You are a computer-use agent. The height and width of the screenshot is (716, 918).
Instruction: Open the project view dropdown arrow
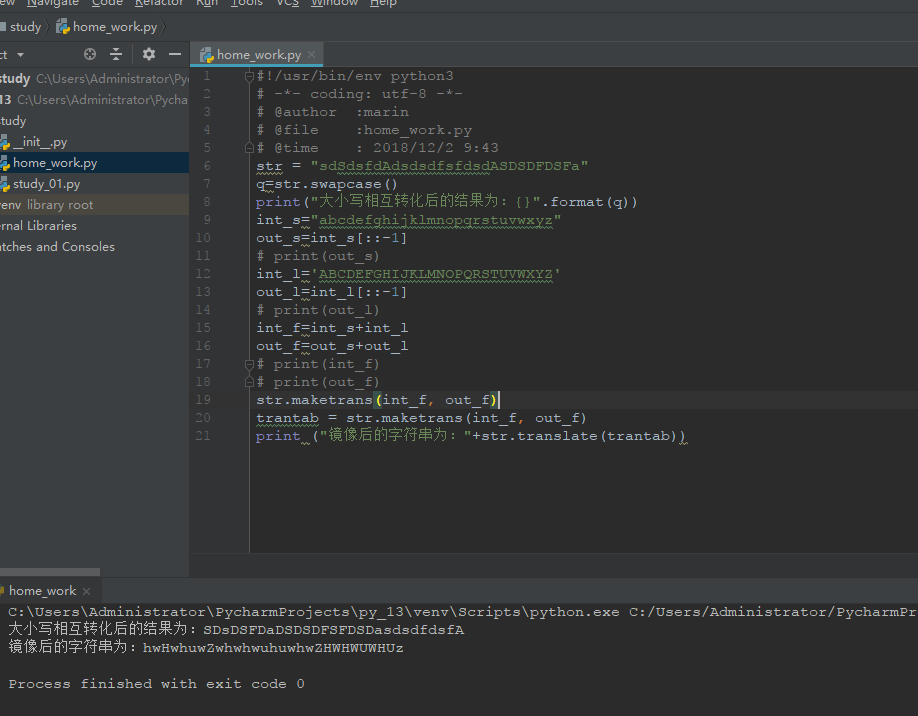click(x=20, y=55)
